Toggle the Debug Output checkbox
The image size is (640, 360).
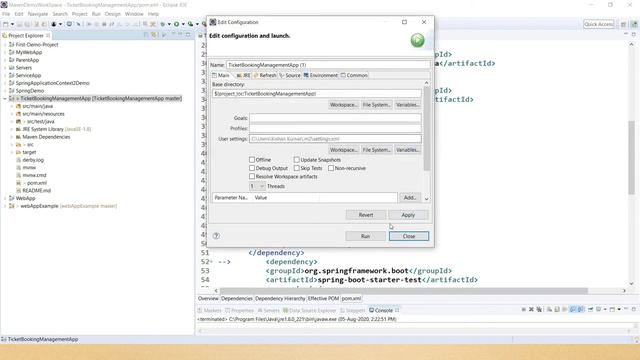pos(252,168)
